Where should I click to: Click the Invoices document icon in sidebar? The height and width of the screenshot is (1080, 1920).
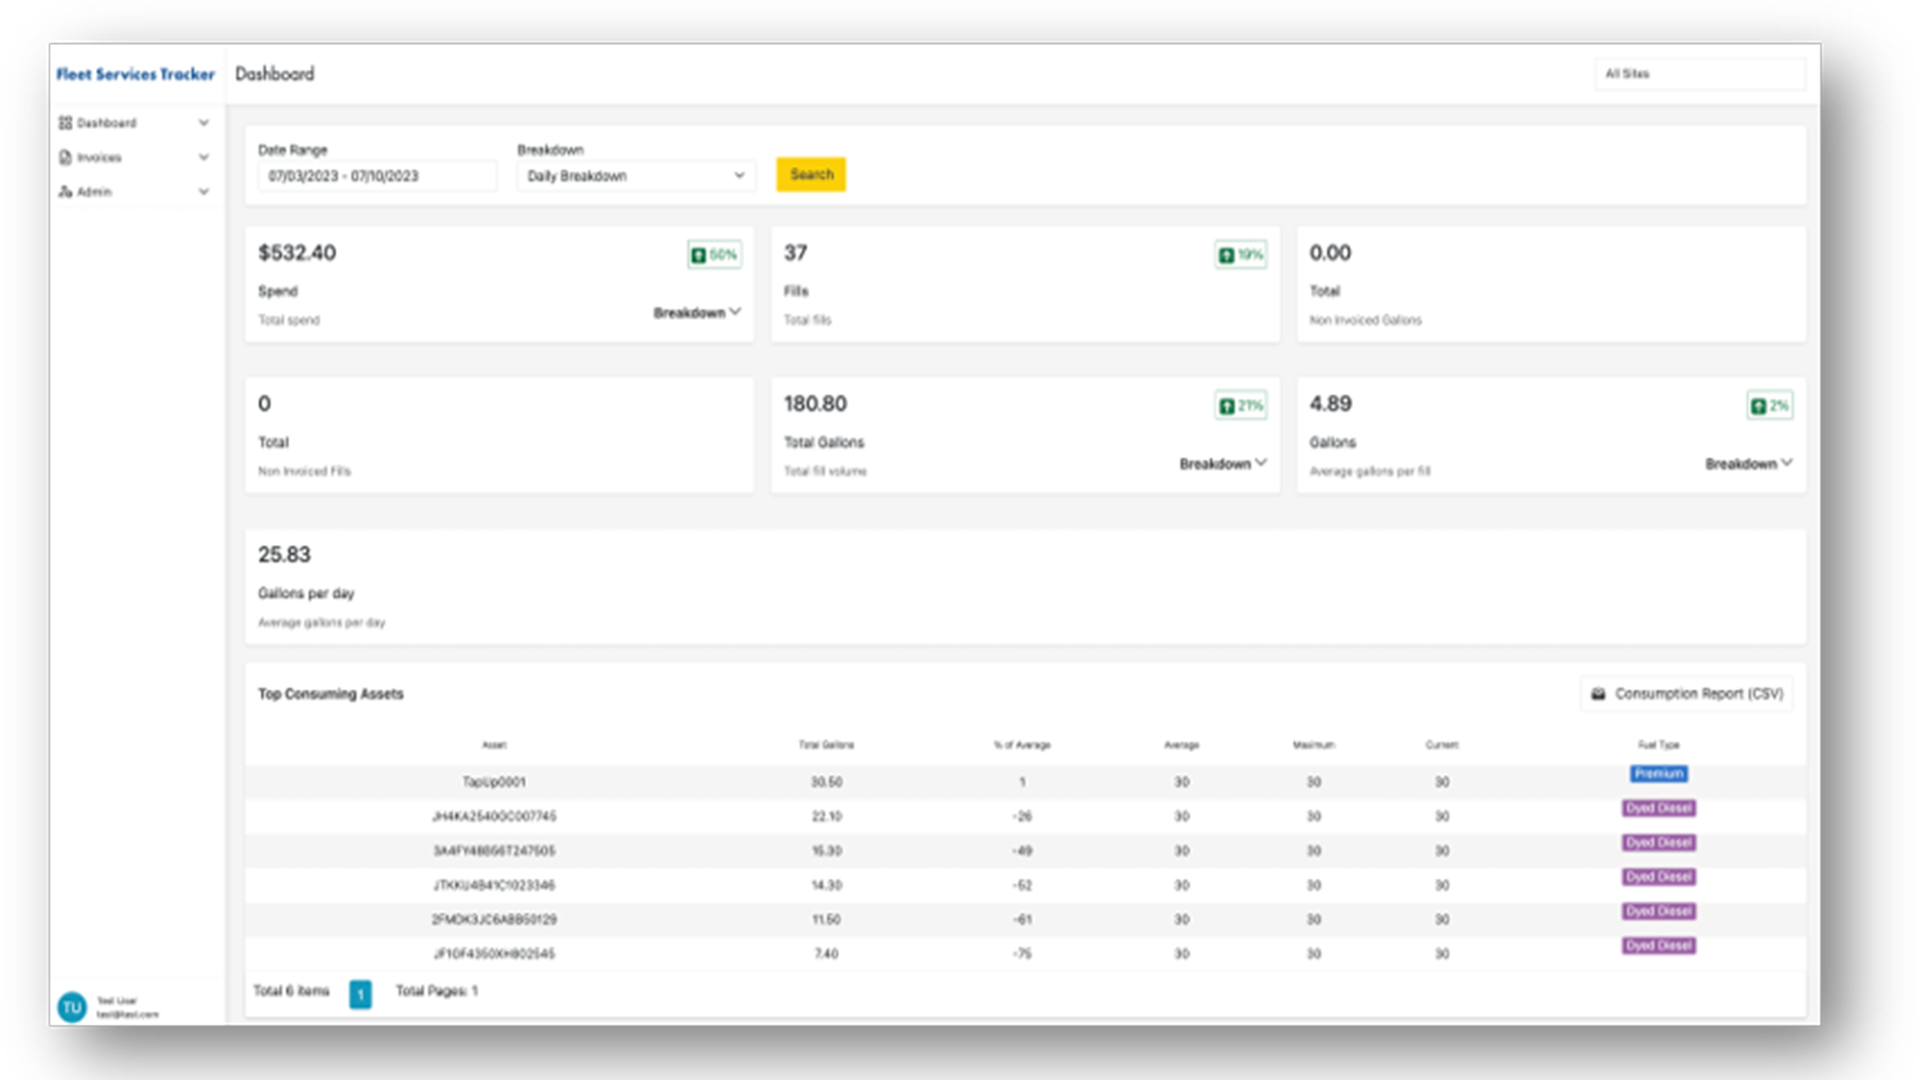[65, 158]
